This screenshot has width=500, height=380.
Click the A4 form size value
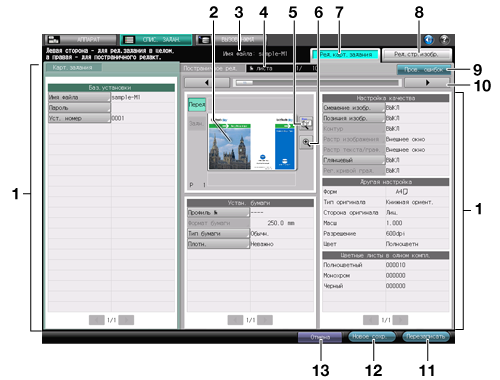(401, 192)
